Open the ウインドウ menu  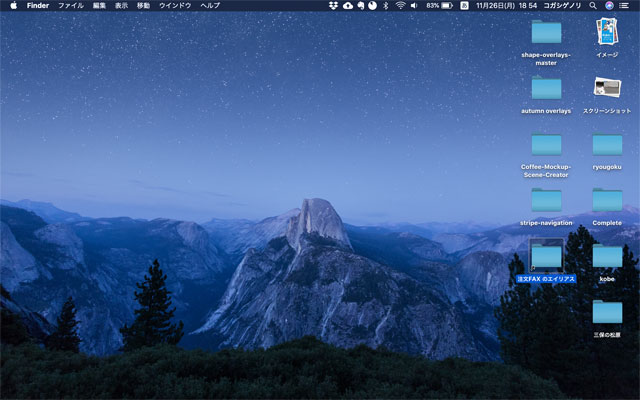click(x=175, y=6)
